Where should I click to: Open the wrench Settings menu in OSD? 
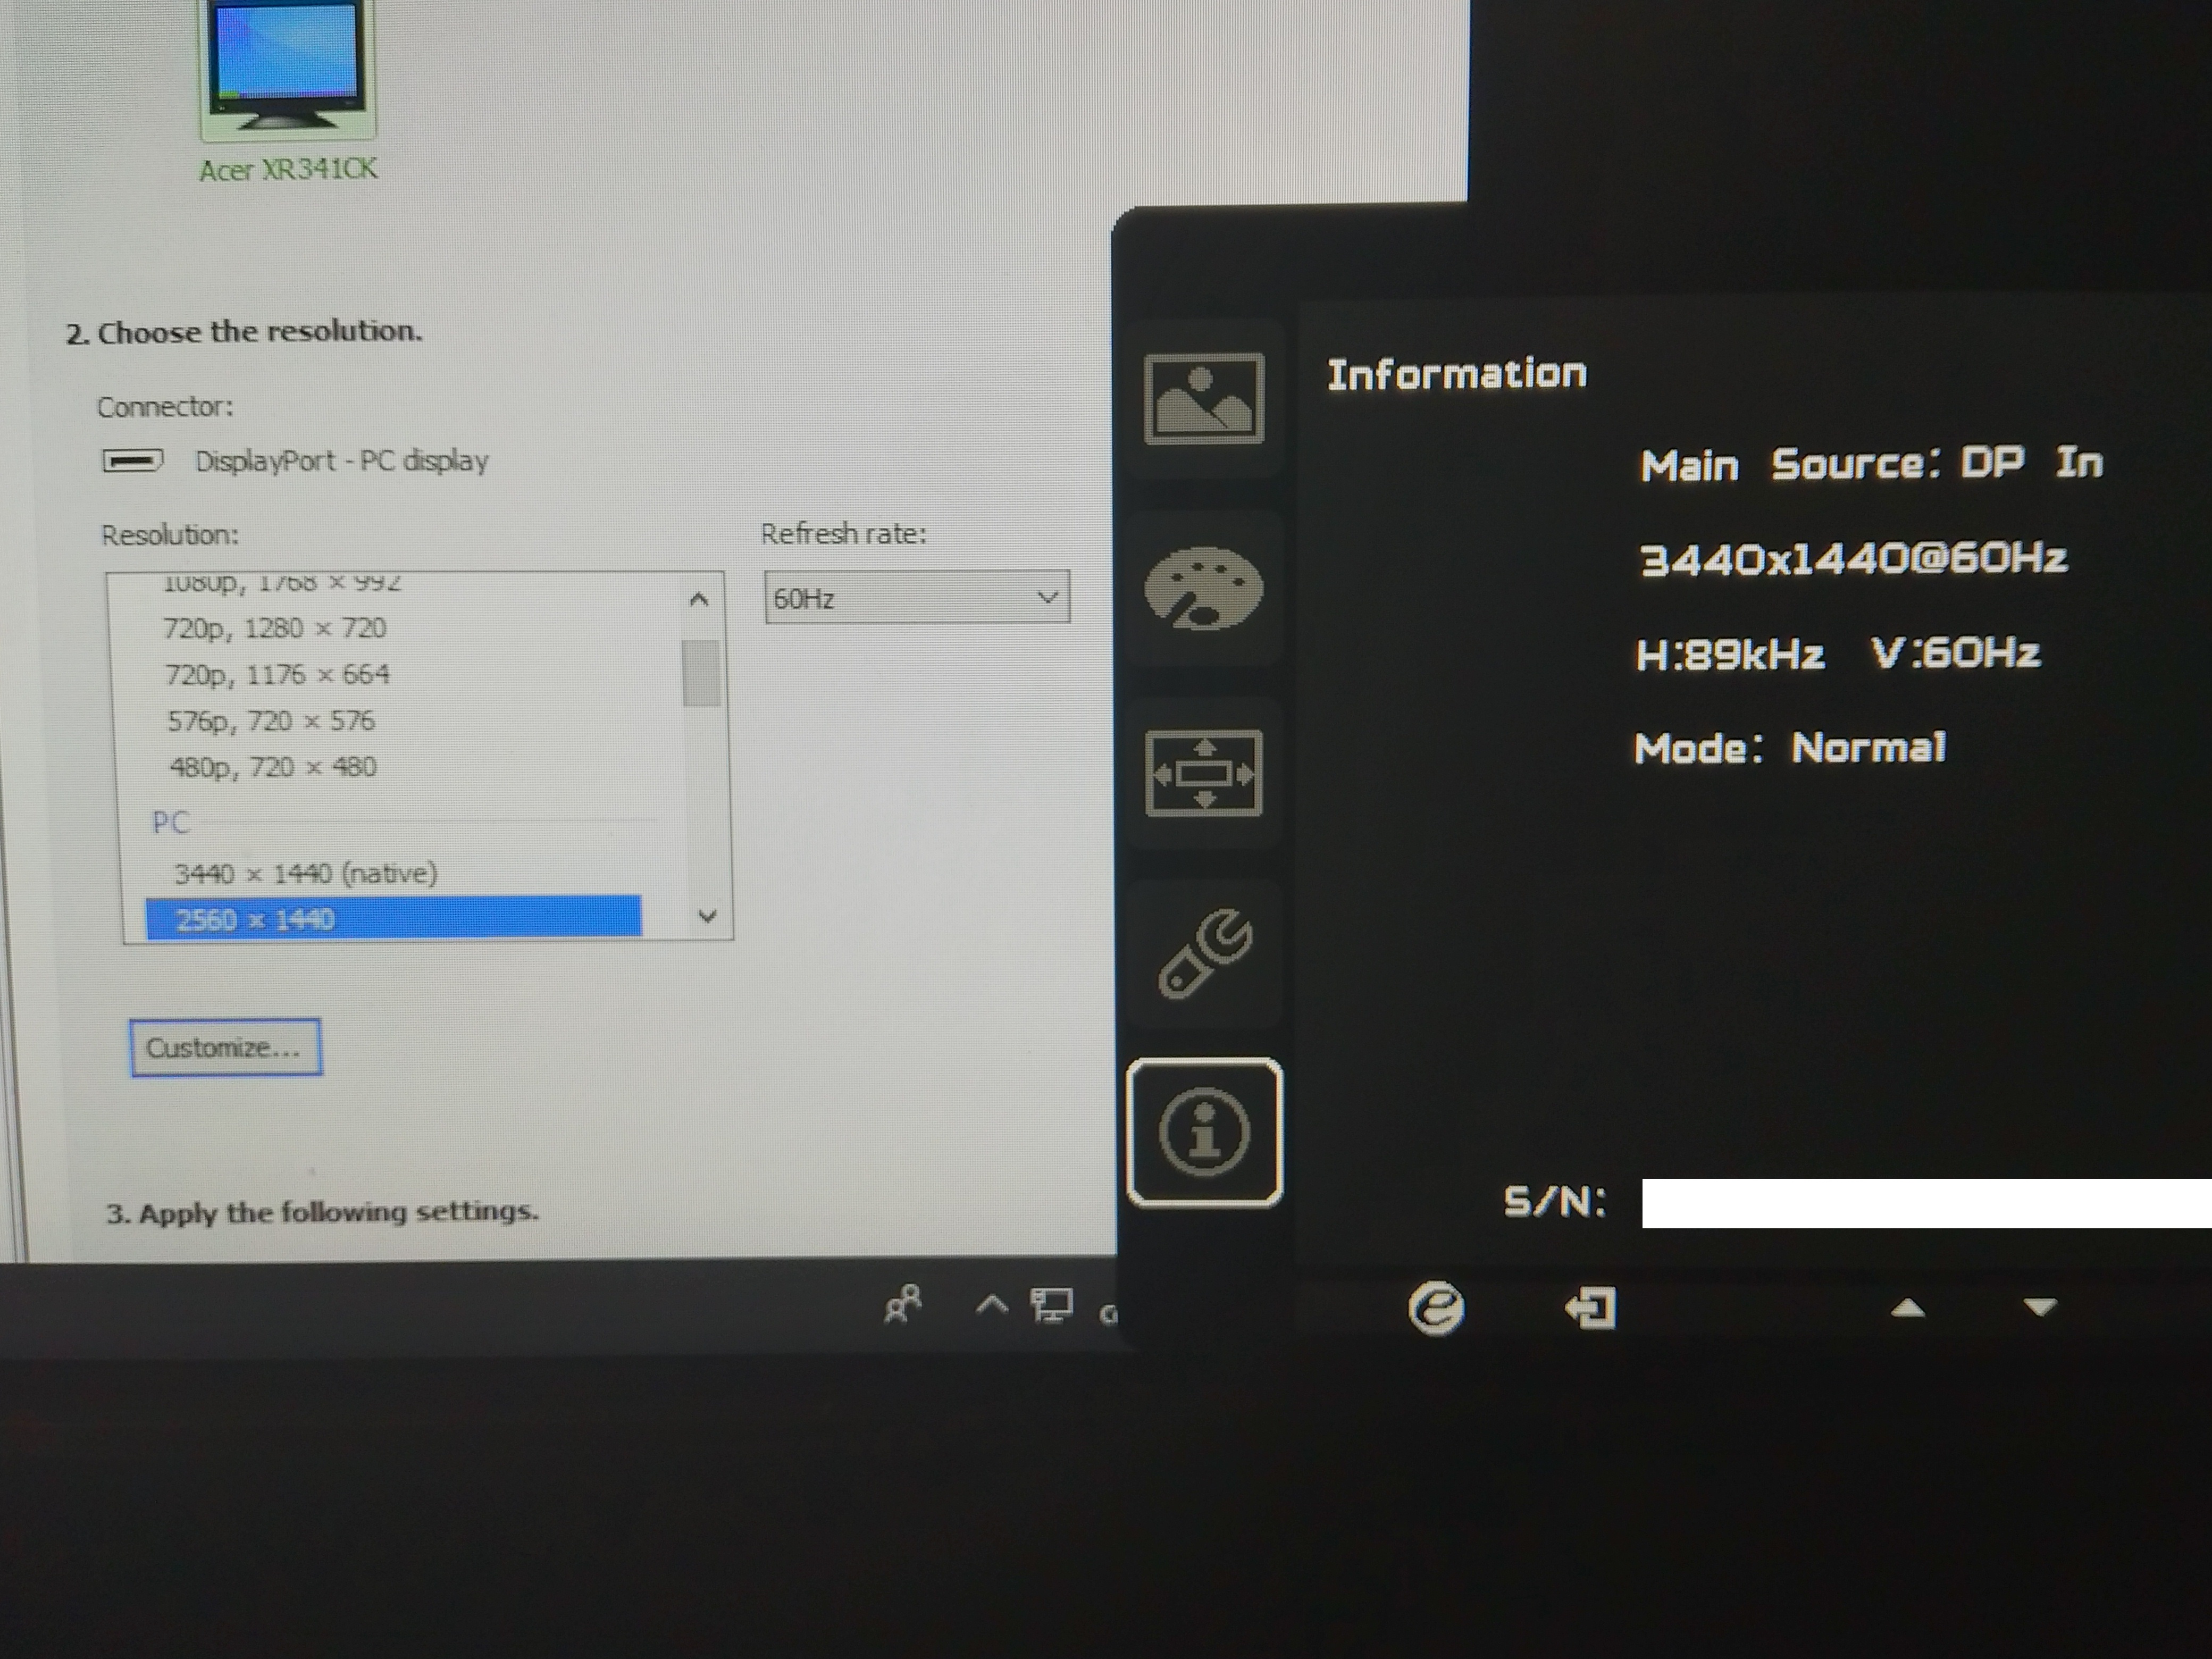tap(1205, 954)
